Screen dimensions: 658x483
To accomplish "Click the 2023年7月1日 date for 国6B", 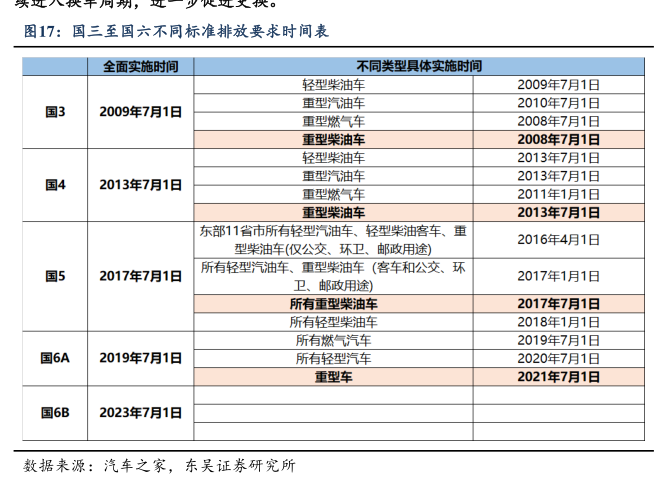I will click(141, 412).
